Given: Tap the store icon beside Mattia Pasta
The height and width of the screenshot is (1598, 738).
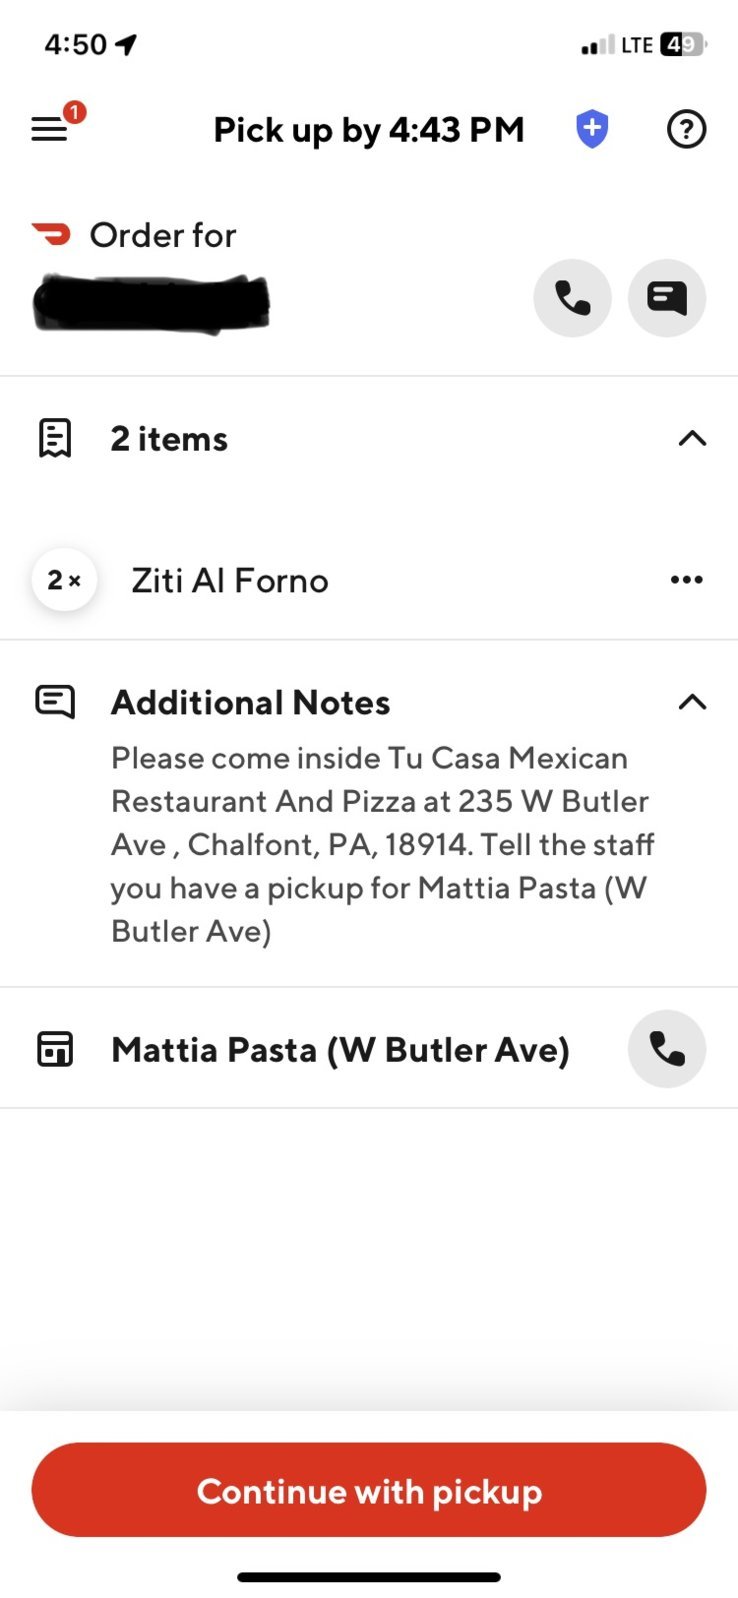Looking at the screenshot, I should coord(55,1049).
